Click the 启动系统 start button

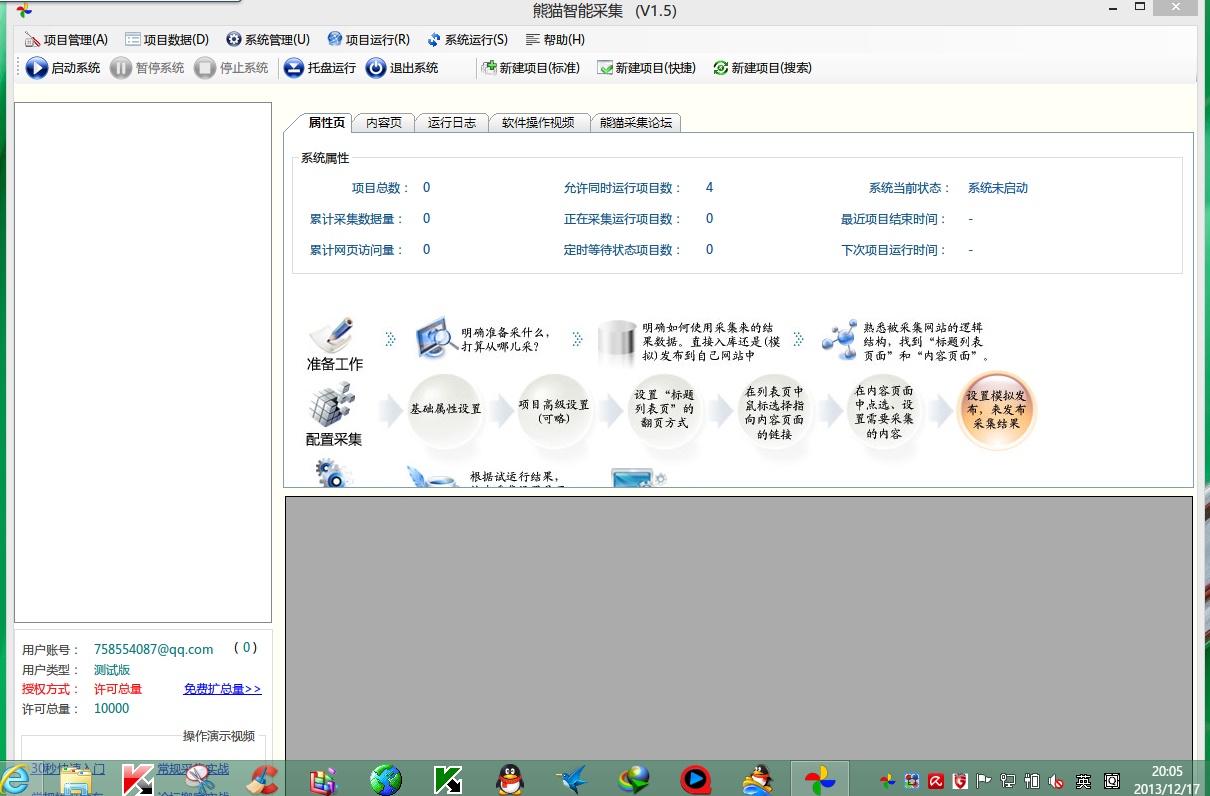tap(63, 68)
